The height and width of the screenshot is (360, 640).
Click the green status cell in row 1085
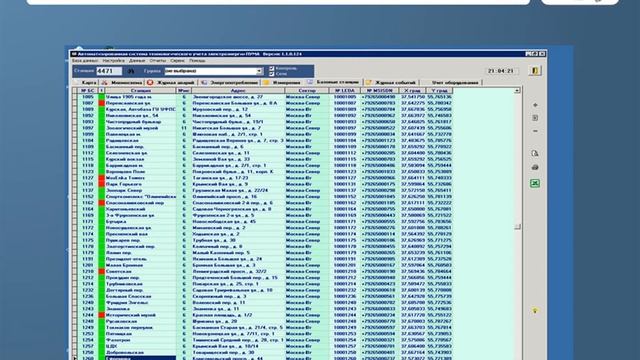102,97
